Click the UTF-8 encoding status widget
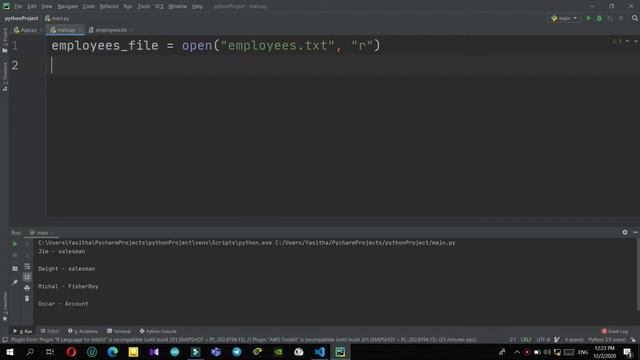Image resolution: width=640 pixels, height=360 pixels. pos(543,340)
